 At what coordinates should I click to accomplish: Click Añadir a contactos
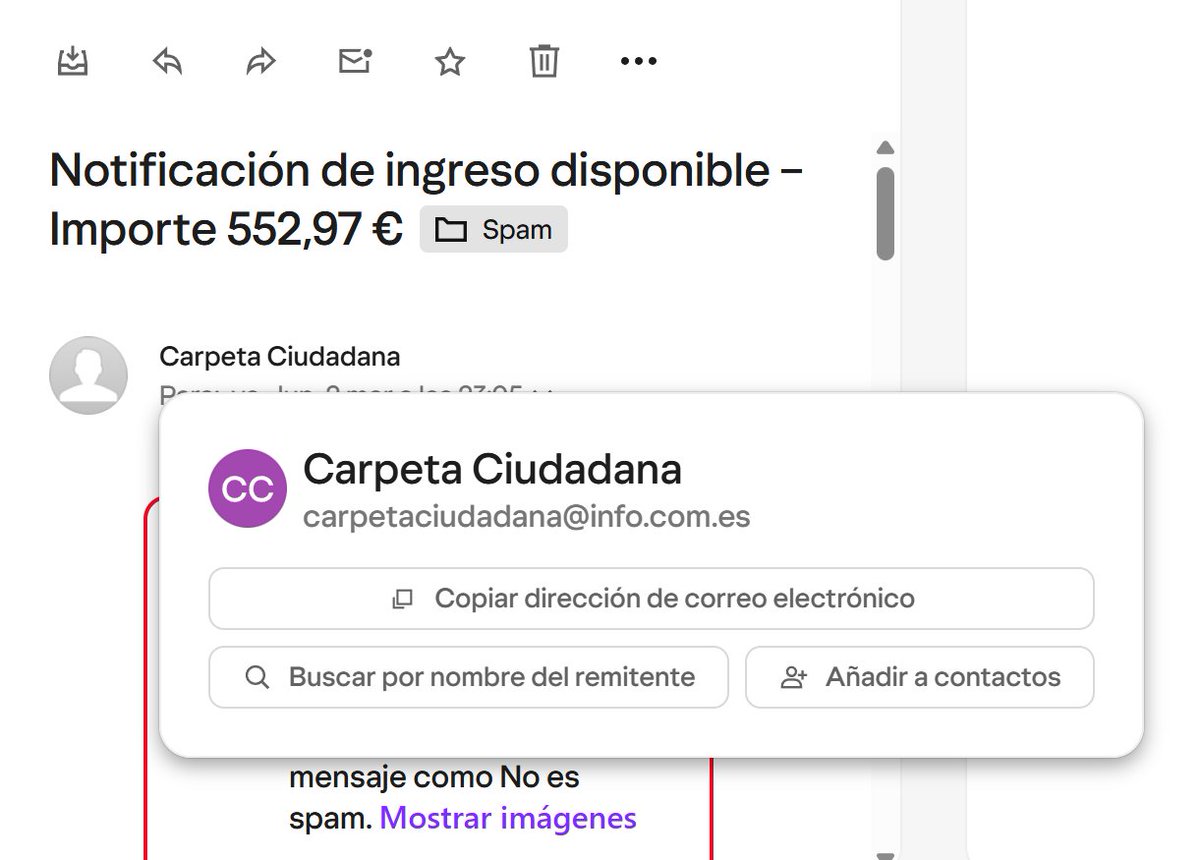point(920,677)
